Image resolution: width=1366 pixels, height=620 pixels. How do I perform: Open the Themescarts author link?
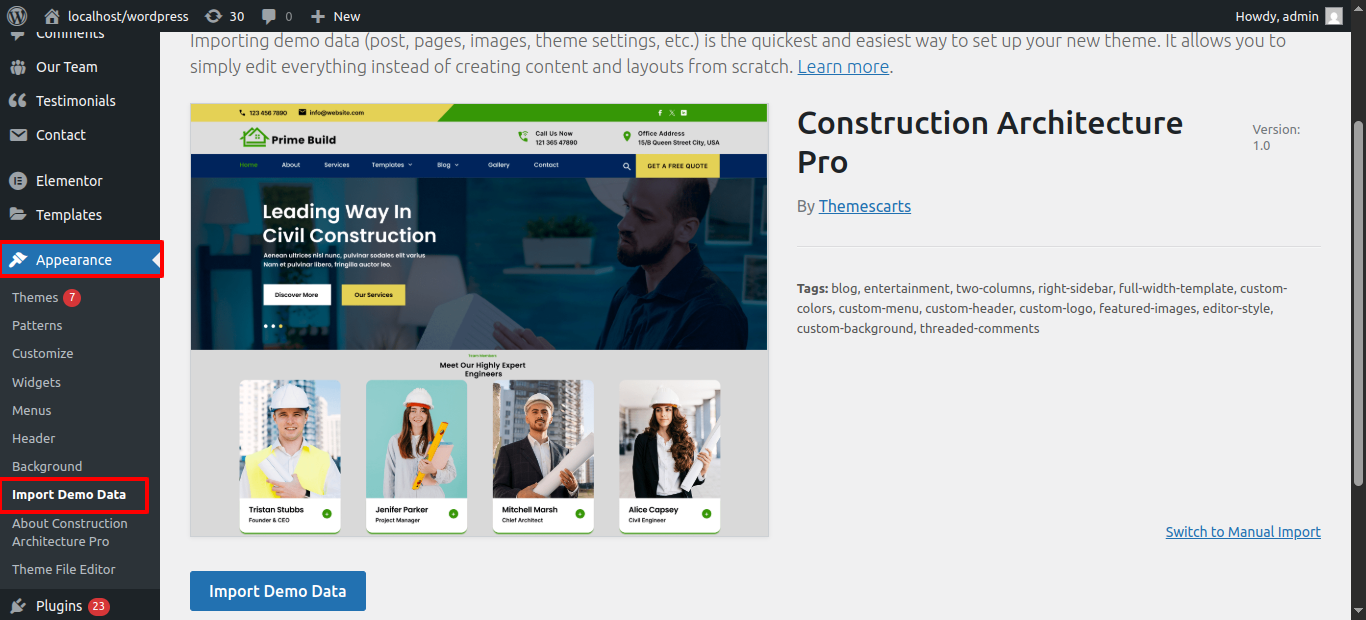864,206
